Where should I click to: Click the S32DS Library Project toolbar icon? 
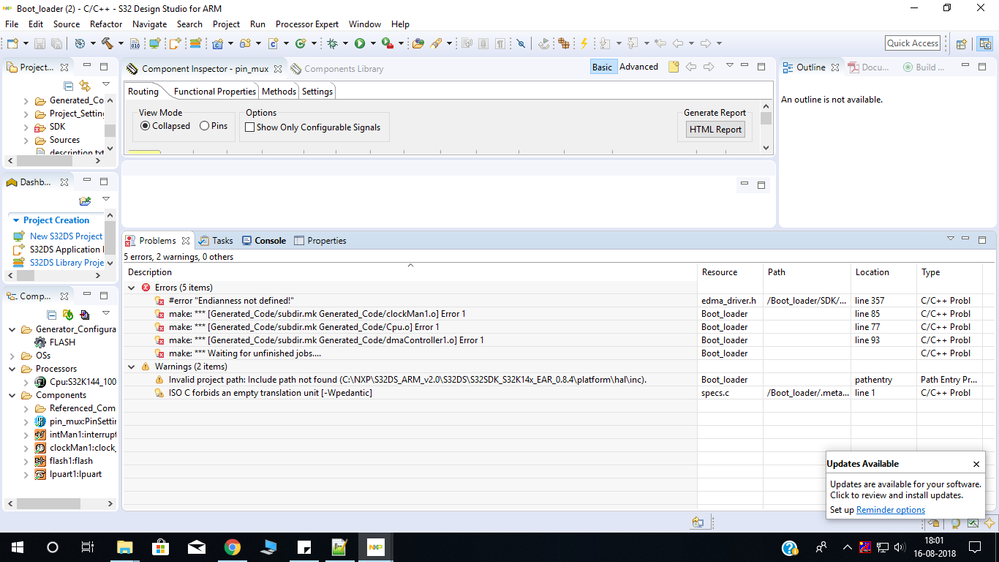pyautogui.click(x=196, y=43)
